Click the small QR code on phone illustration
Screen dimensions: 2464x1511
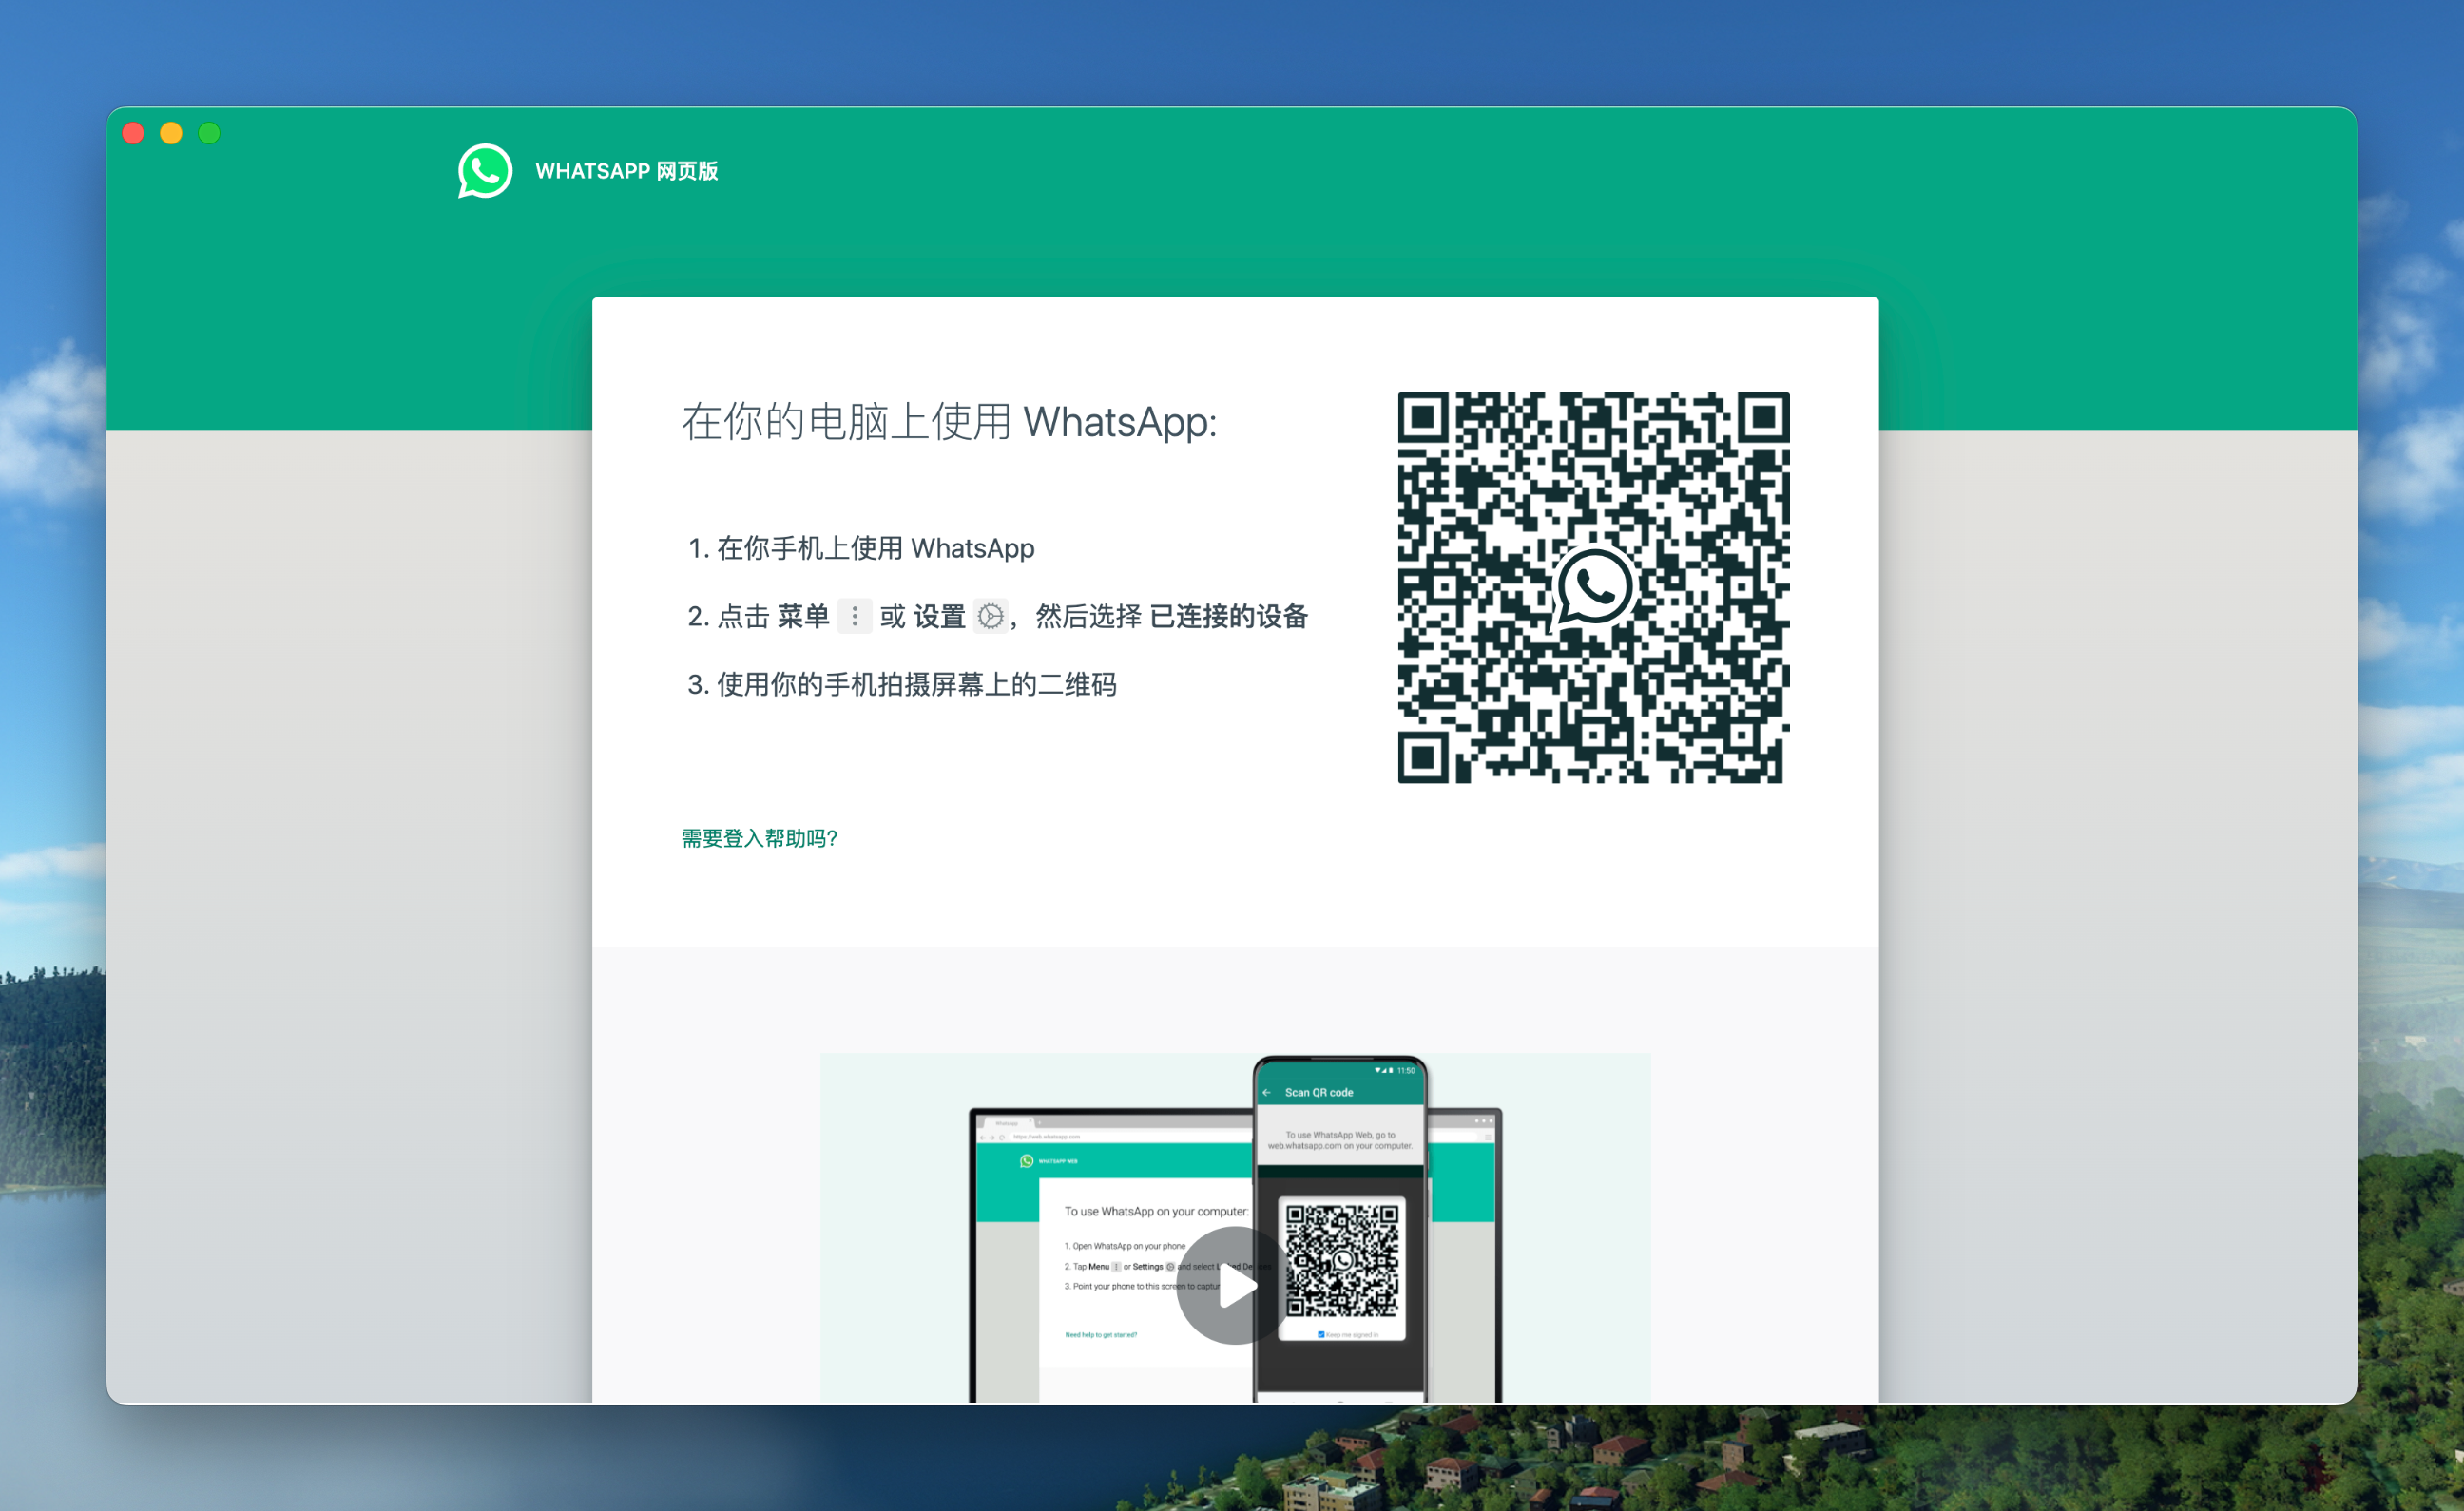1341,1260
